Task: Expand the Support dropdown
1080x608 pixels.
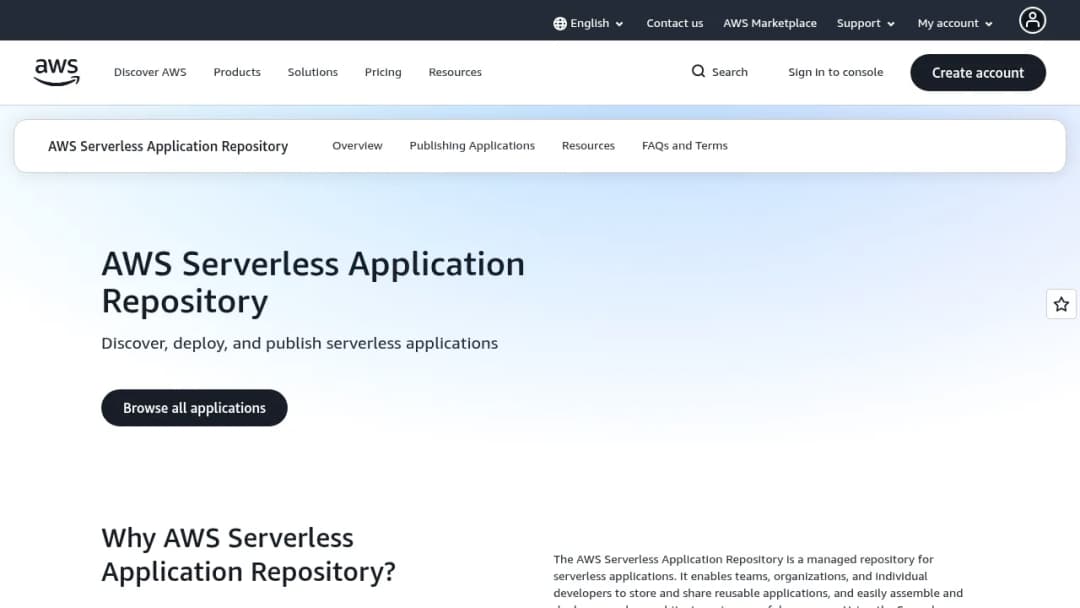Action: [x=866, y=23]
